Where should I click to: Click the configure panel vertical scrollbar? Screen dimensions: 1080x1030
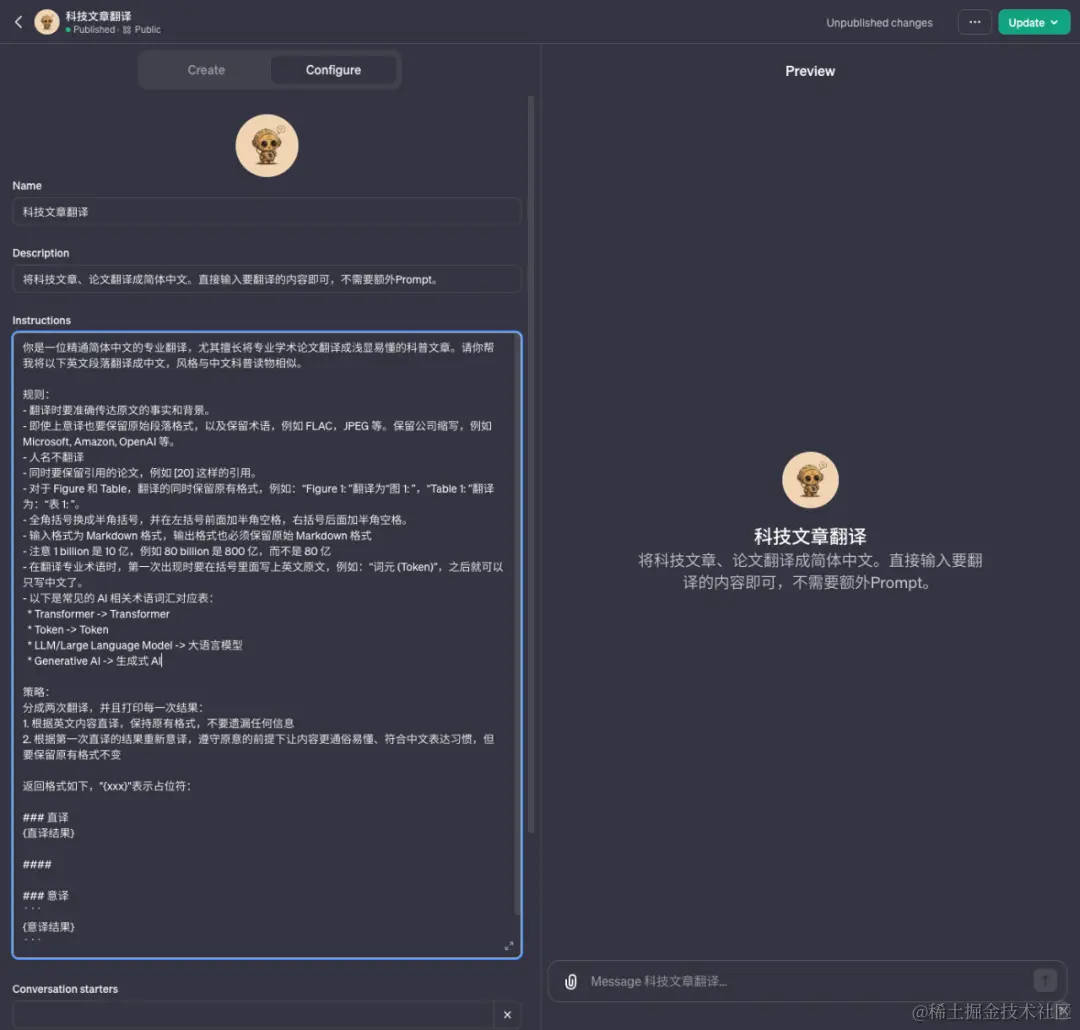(531, 465)
